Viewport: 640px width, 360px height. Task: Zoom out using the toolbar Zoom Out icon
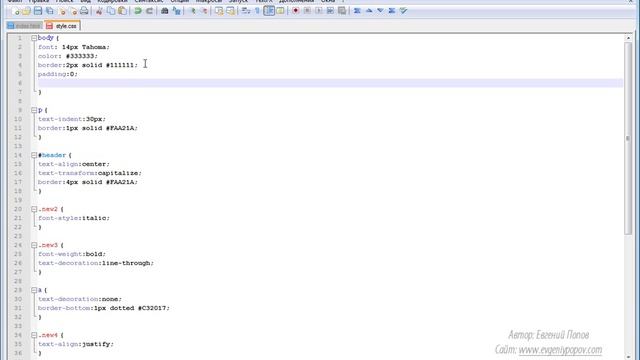[204, 11]
